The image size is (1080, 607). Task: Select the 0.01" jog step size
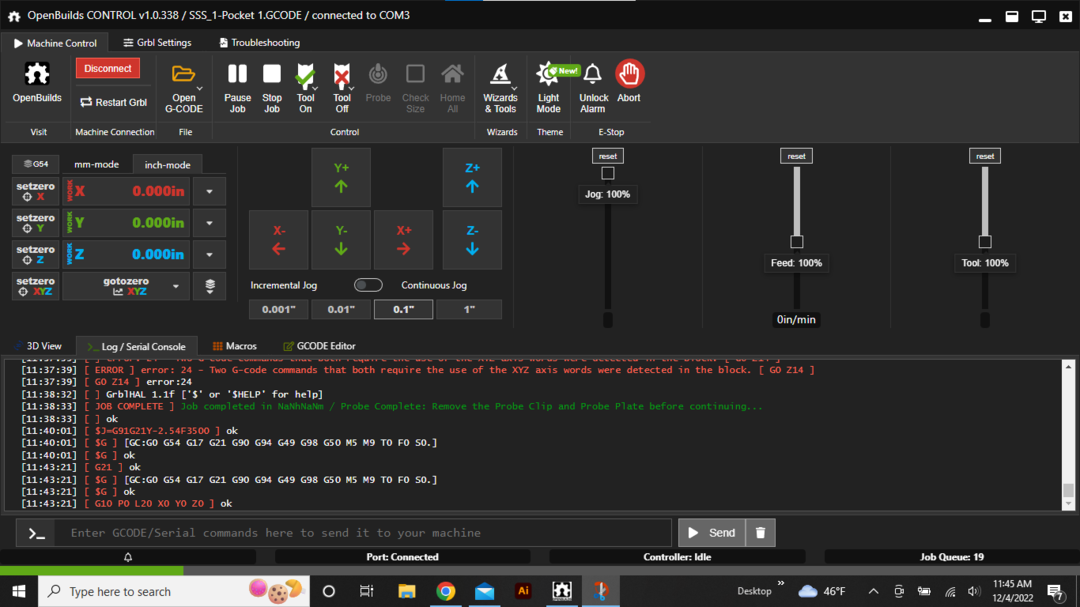coord(341,310)
